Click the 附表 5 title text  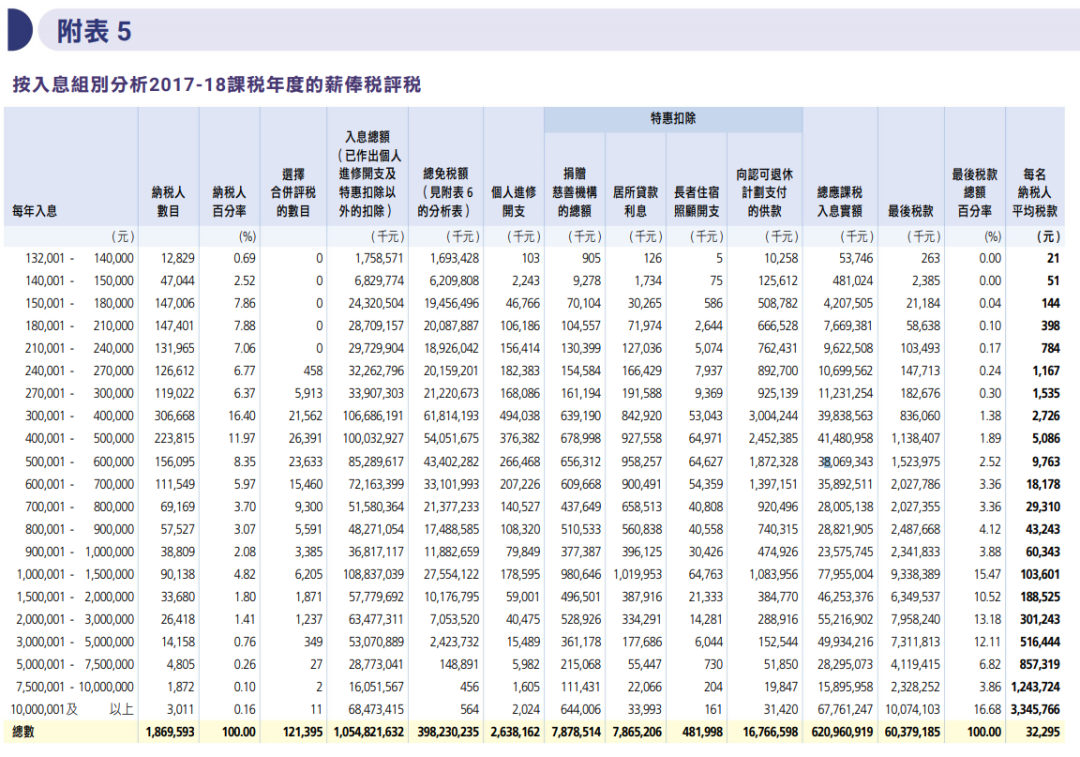94,32
